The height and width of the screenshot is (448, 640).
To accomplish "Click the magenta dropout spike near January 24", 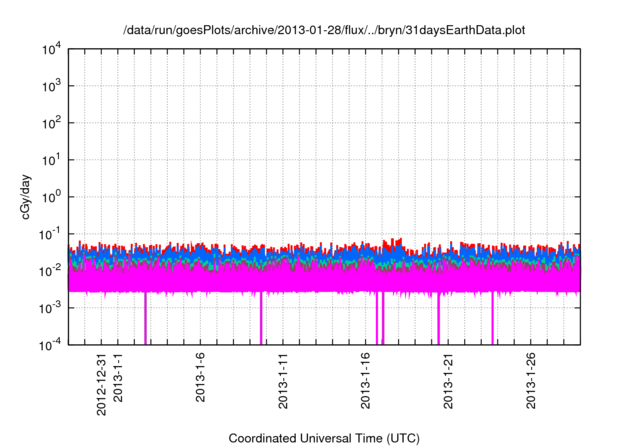I will [493, 318].
